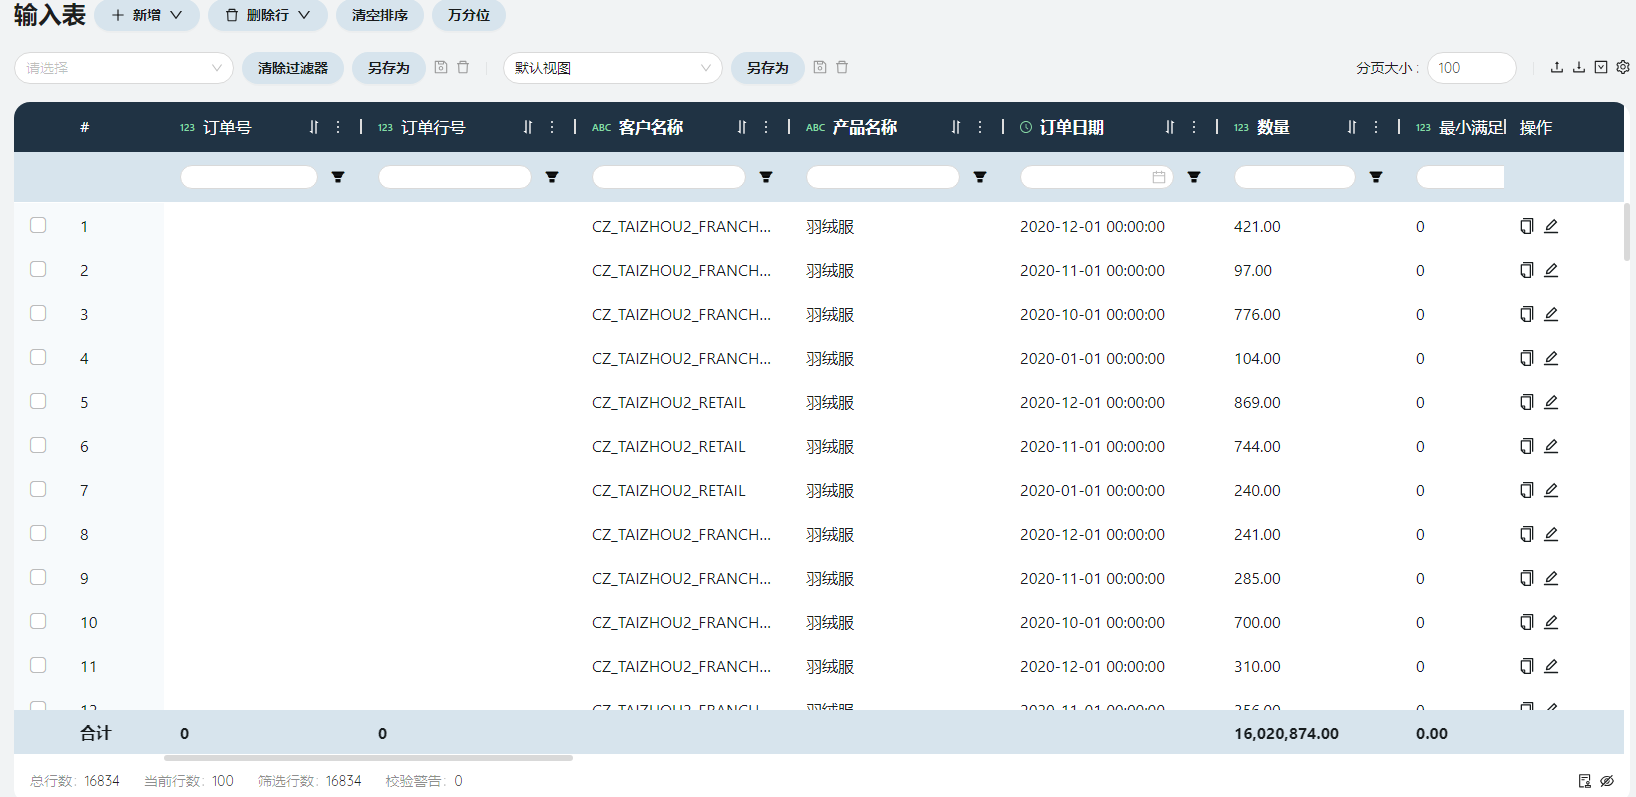Open table settings gear icon

point(1623,67)
